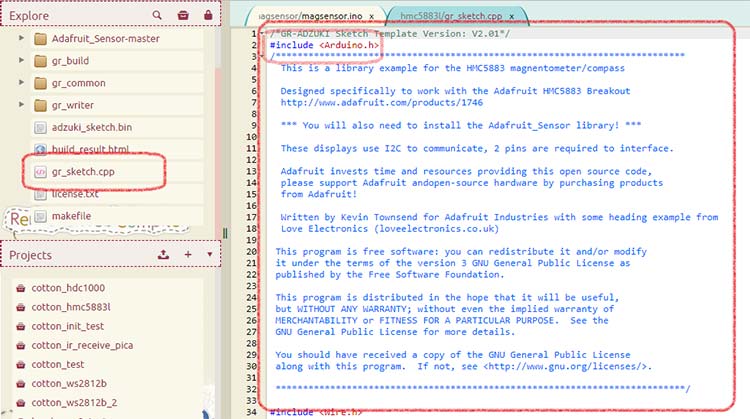Open the adzuki_sketch.bin file

118,127
